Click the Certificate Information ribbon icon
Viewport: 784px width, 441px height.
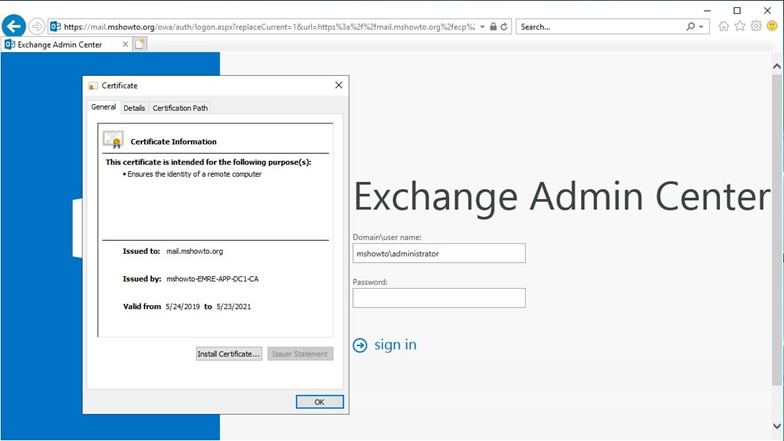pos(113,140)
